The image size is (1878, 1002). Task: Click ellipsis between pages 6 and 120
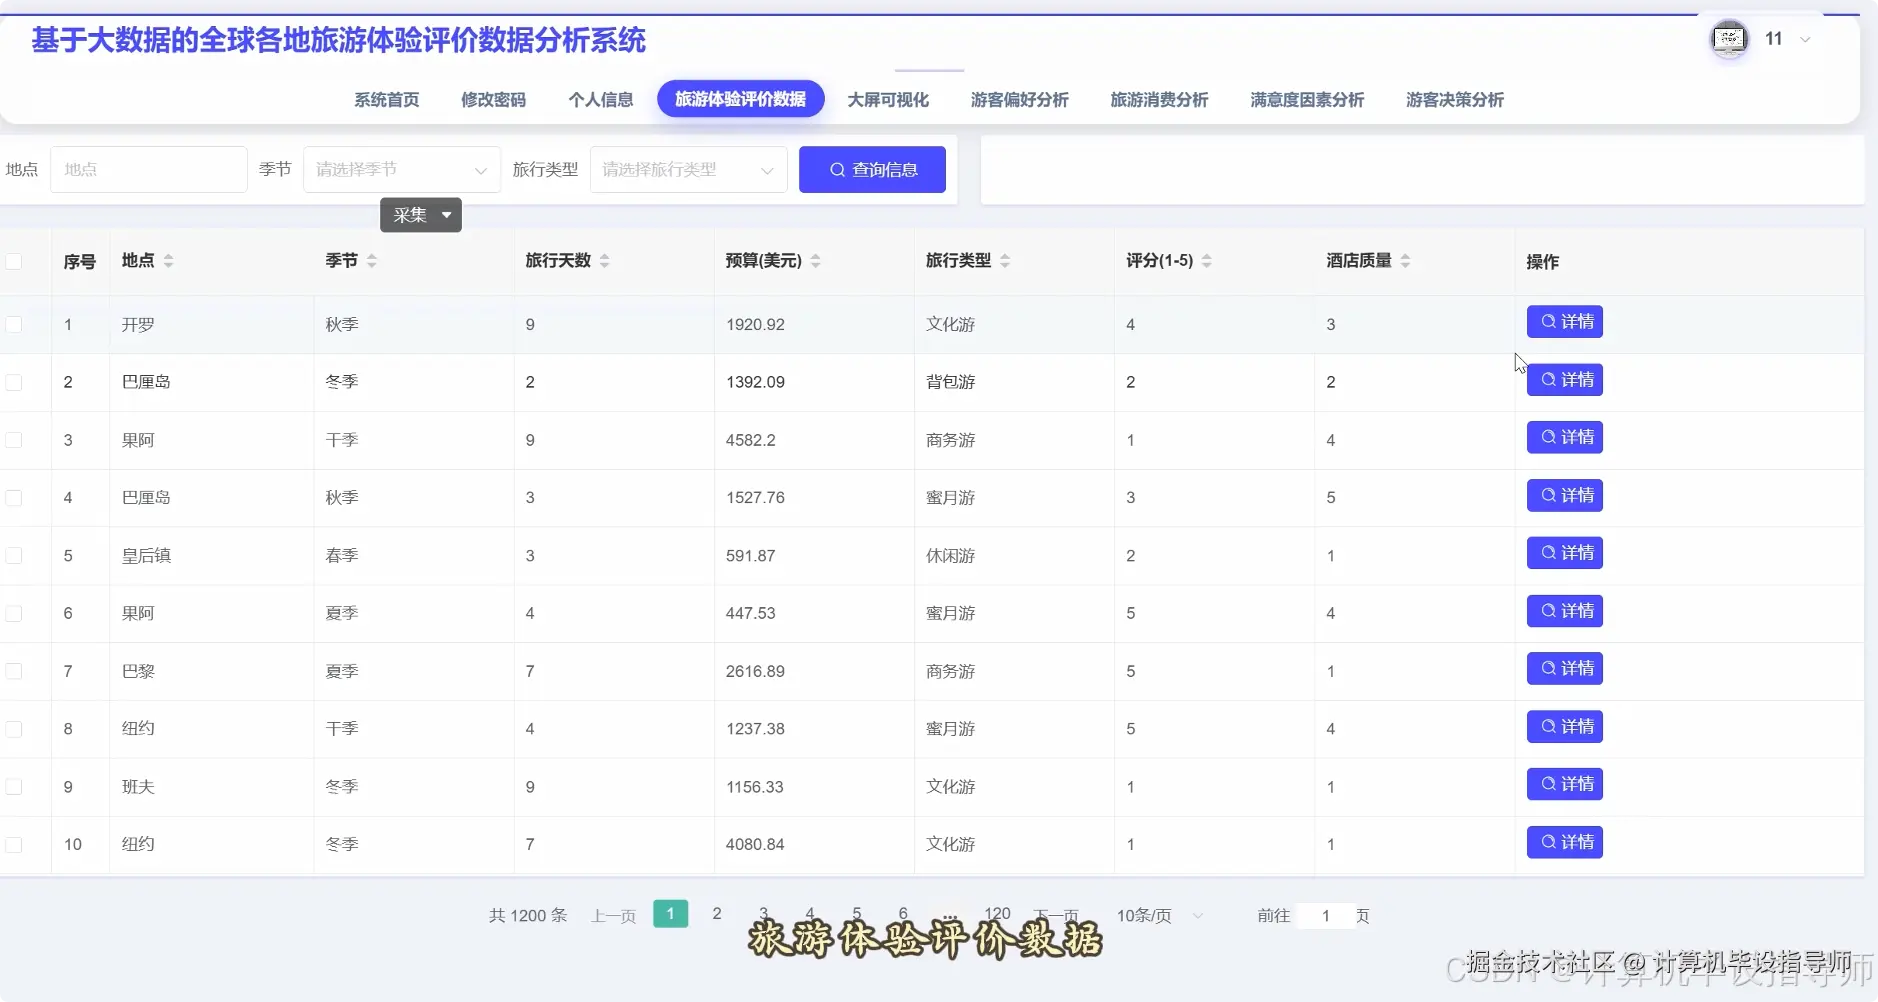pos(948,914)
